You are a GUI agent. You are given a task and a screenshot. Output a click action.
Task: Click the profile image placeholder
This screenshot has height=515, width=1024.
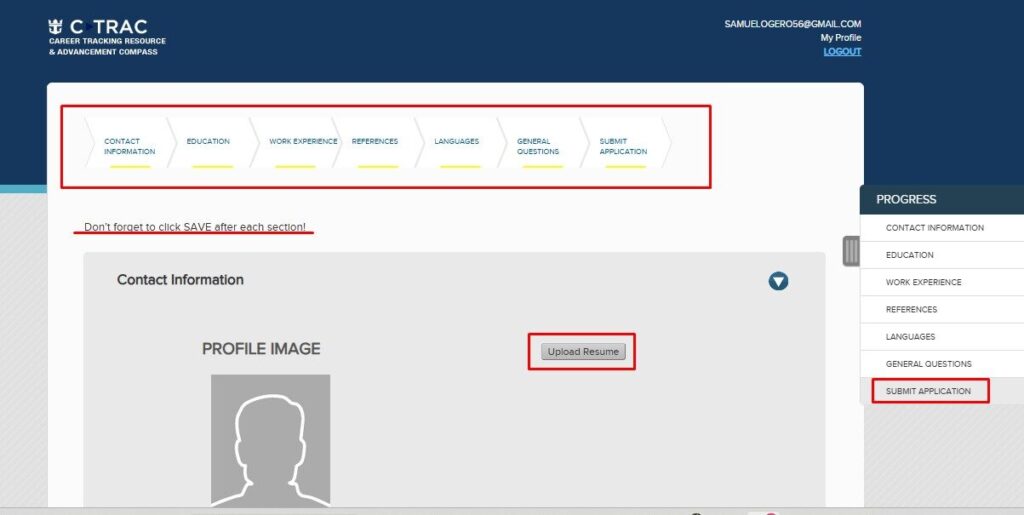270,441
